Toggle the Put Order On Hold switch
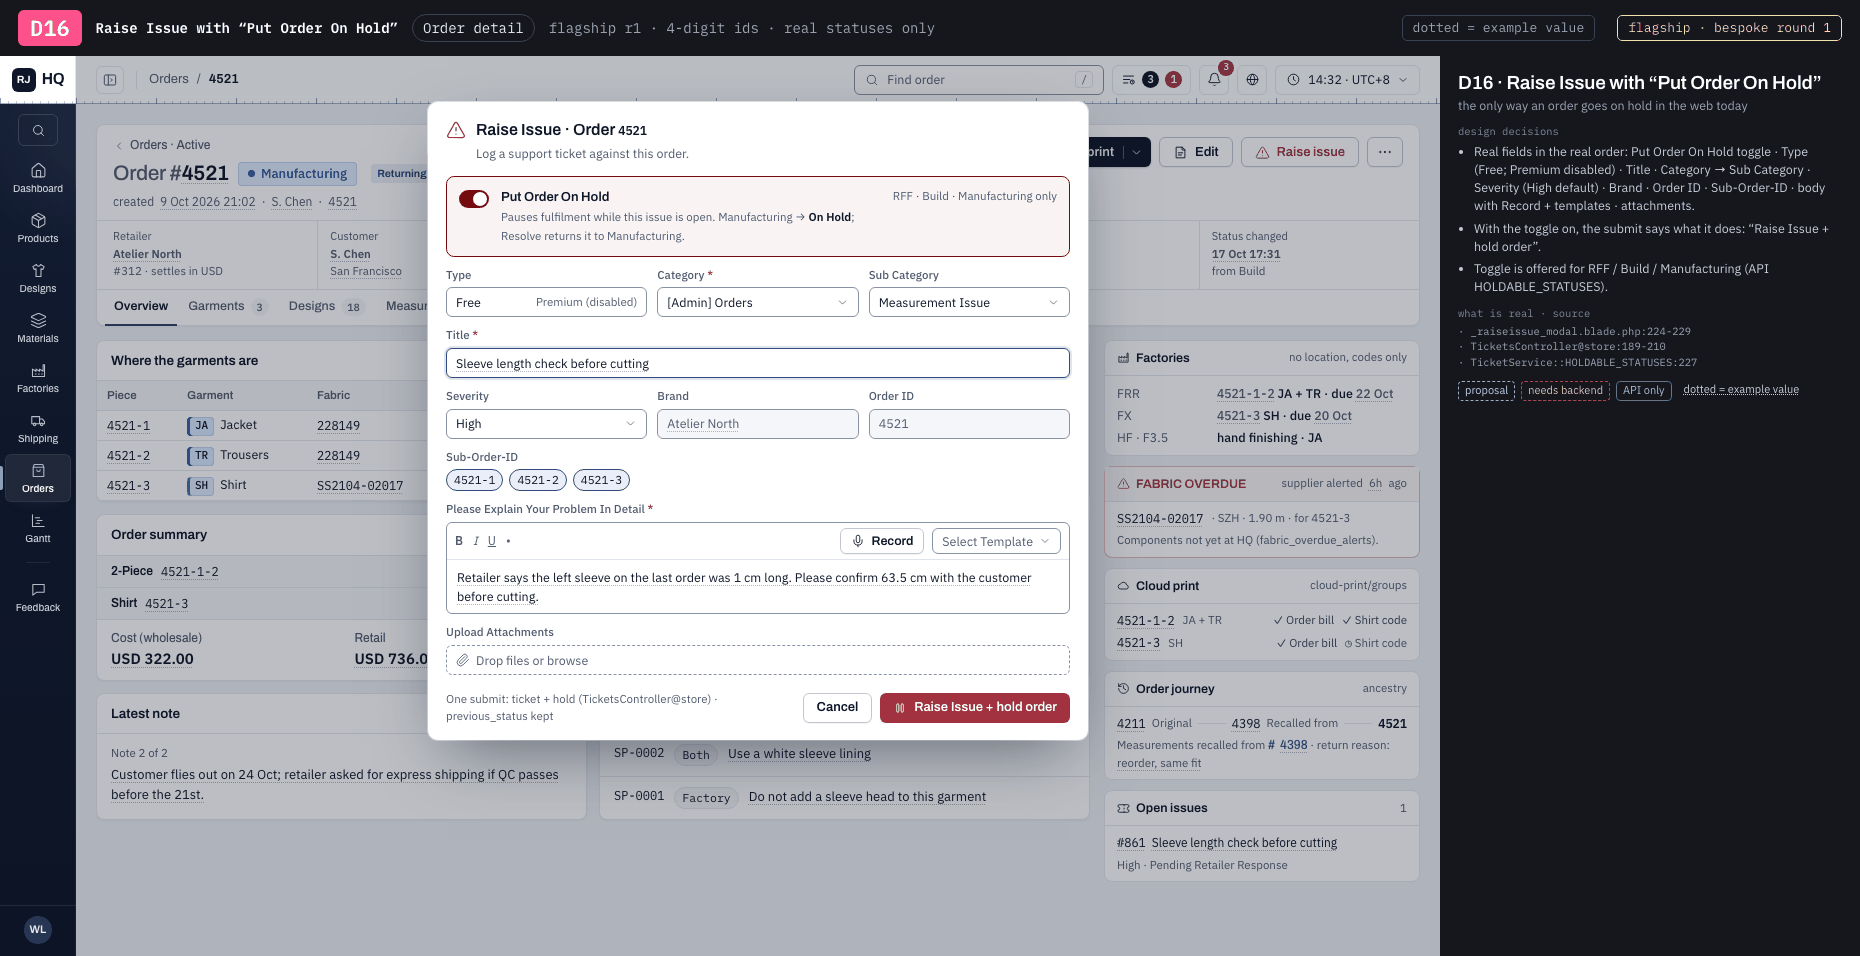The image size is (1860, 956). coord(474,198)
